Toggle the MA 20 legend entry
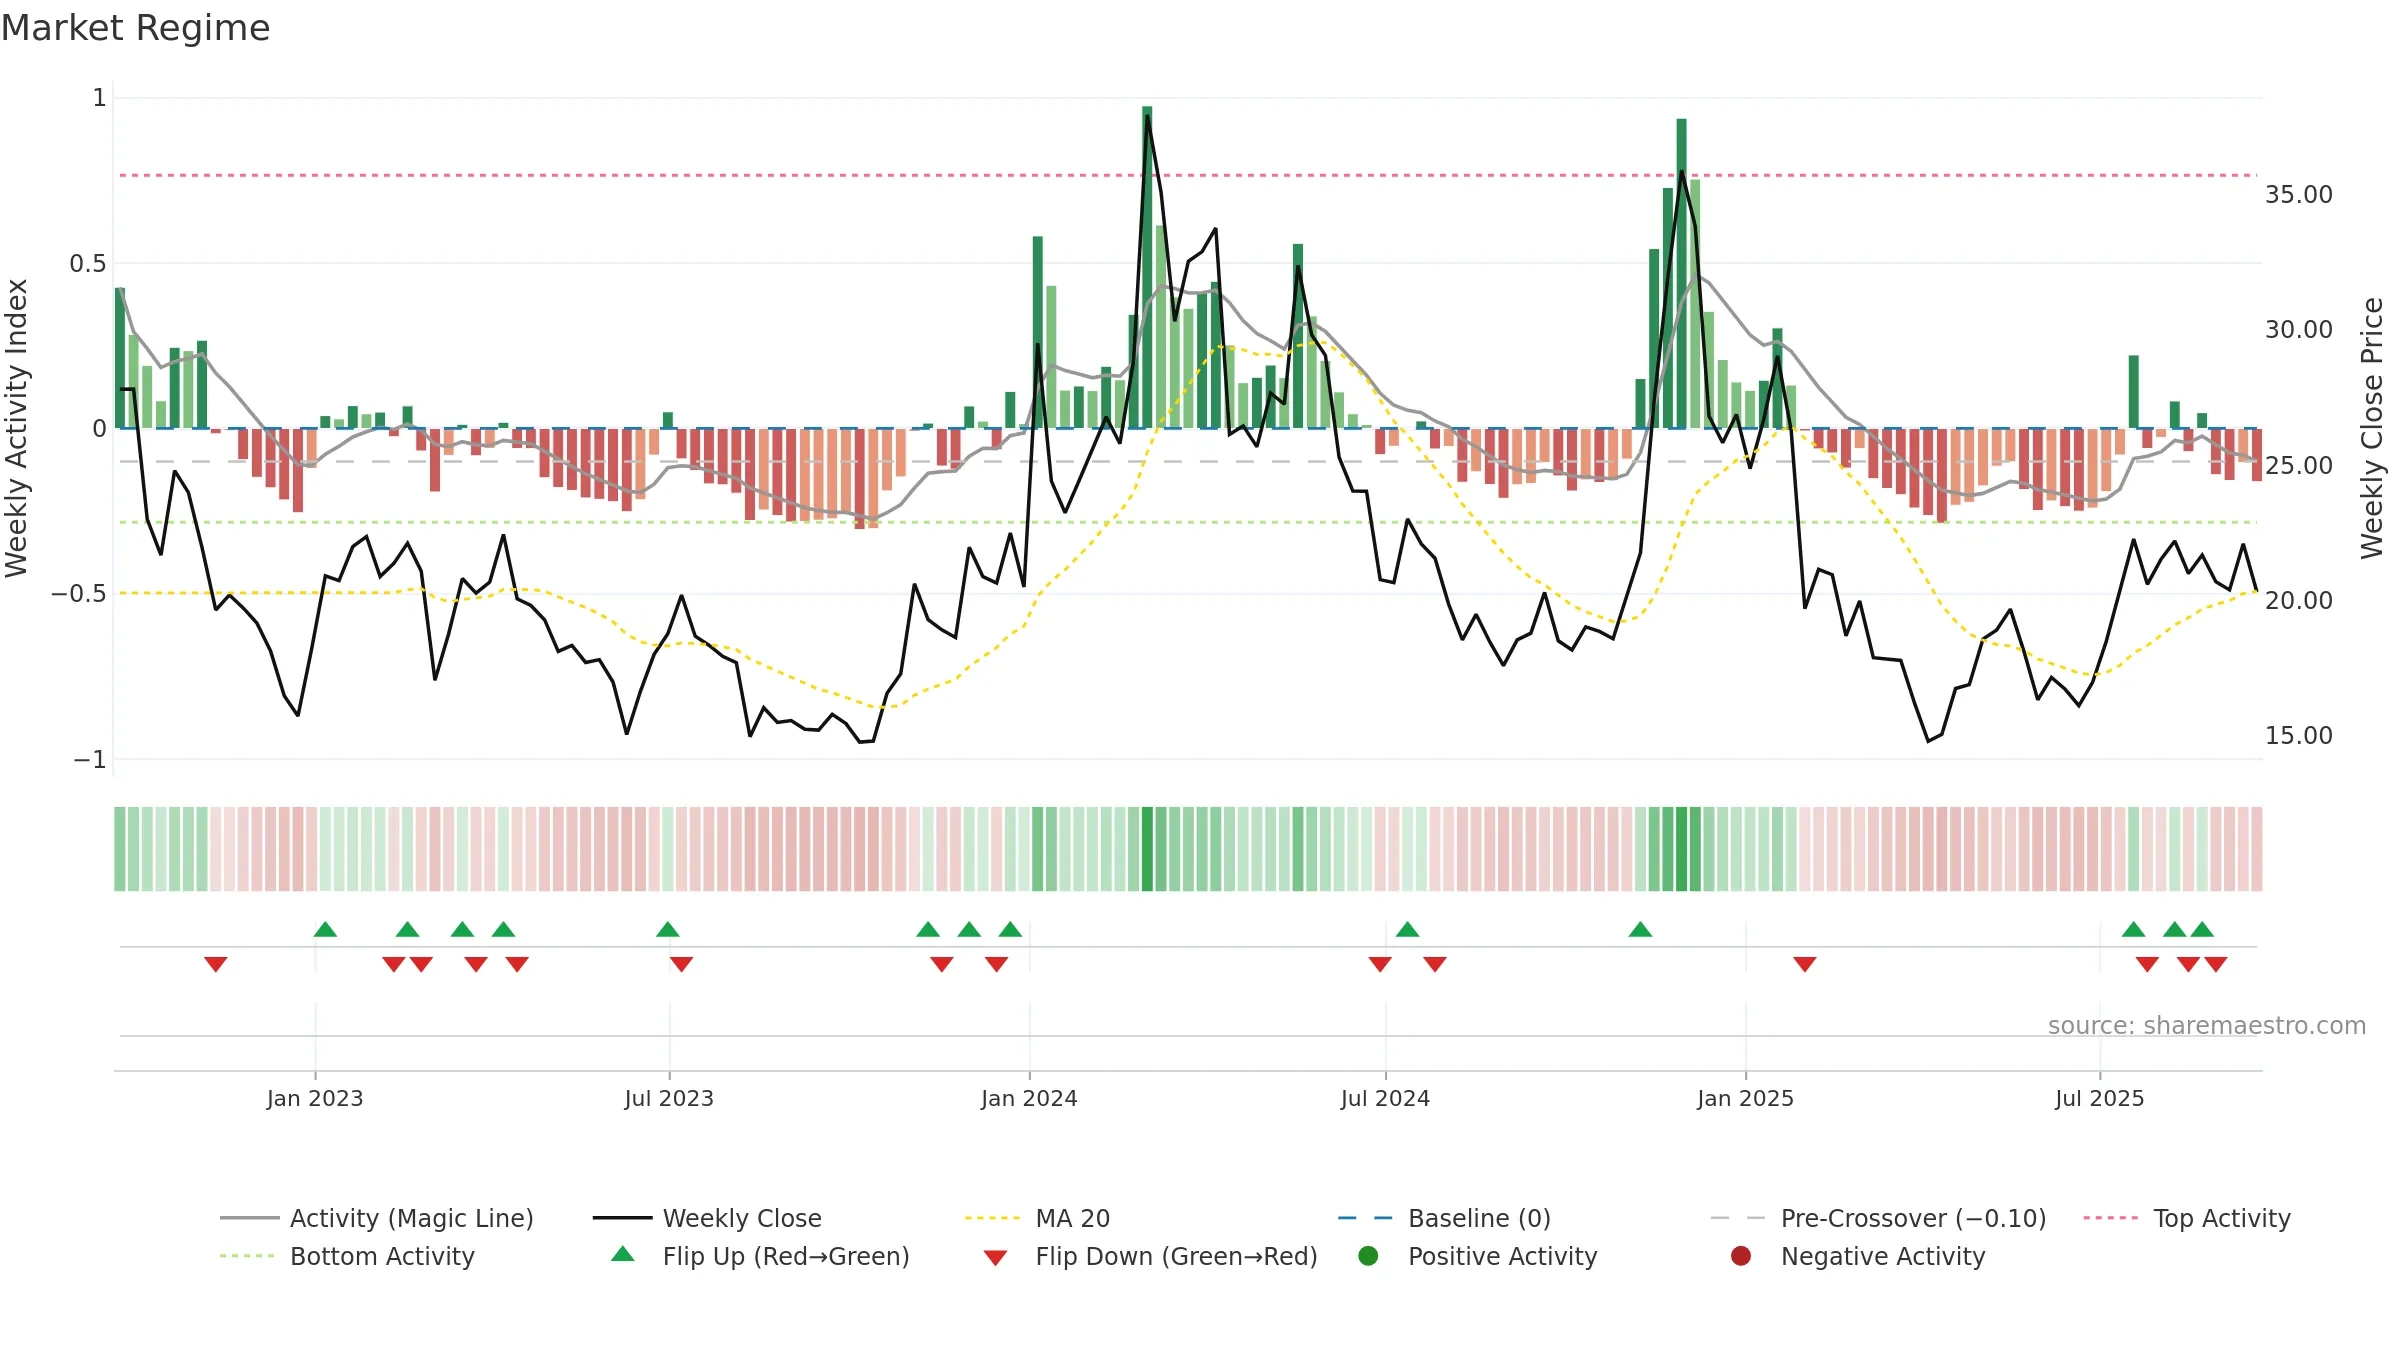Viewport: 2400px width, 1350px height. 1037,1218
